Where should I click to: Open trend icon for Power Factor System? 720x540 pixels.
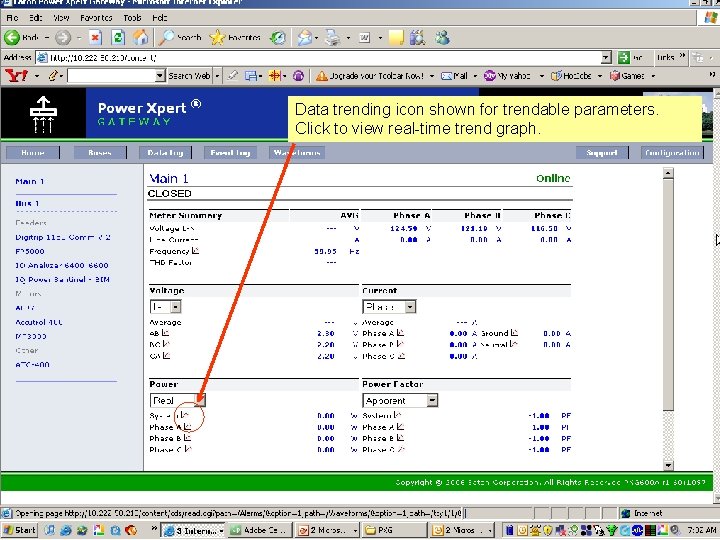pyautogui.click(x=398, y=415)
